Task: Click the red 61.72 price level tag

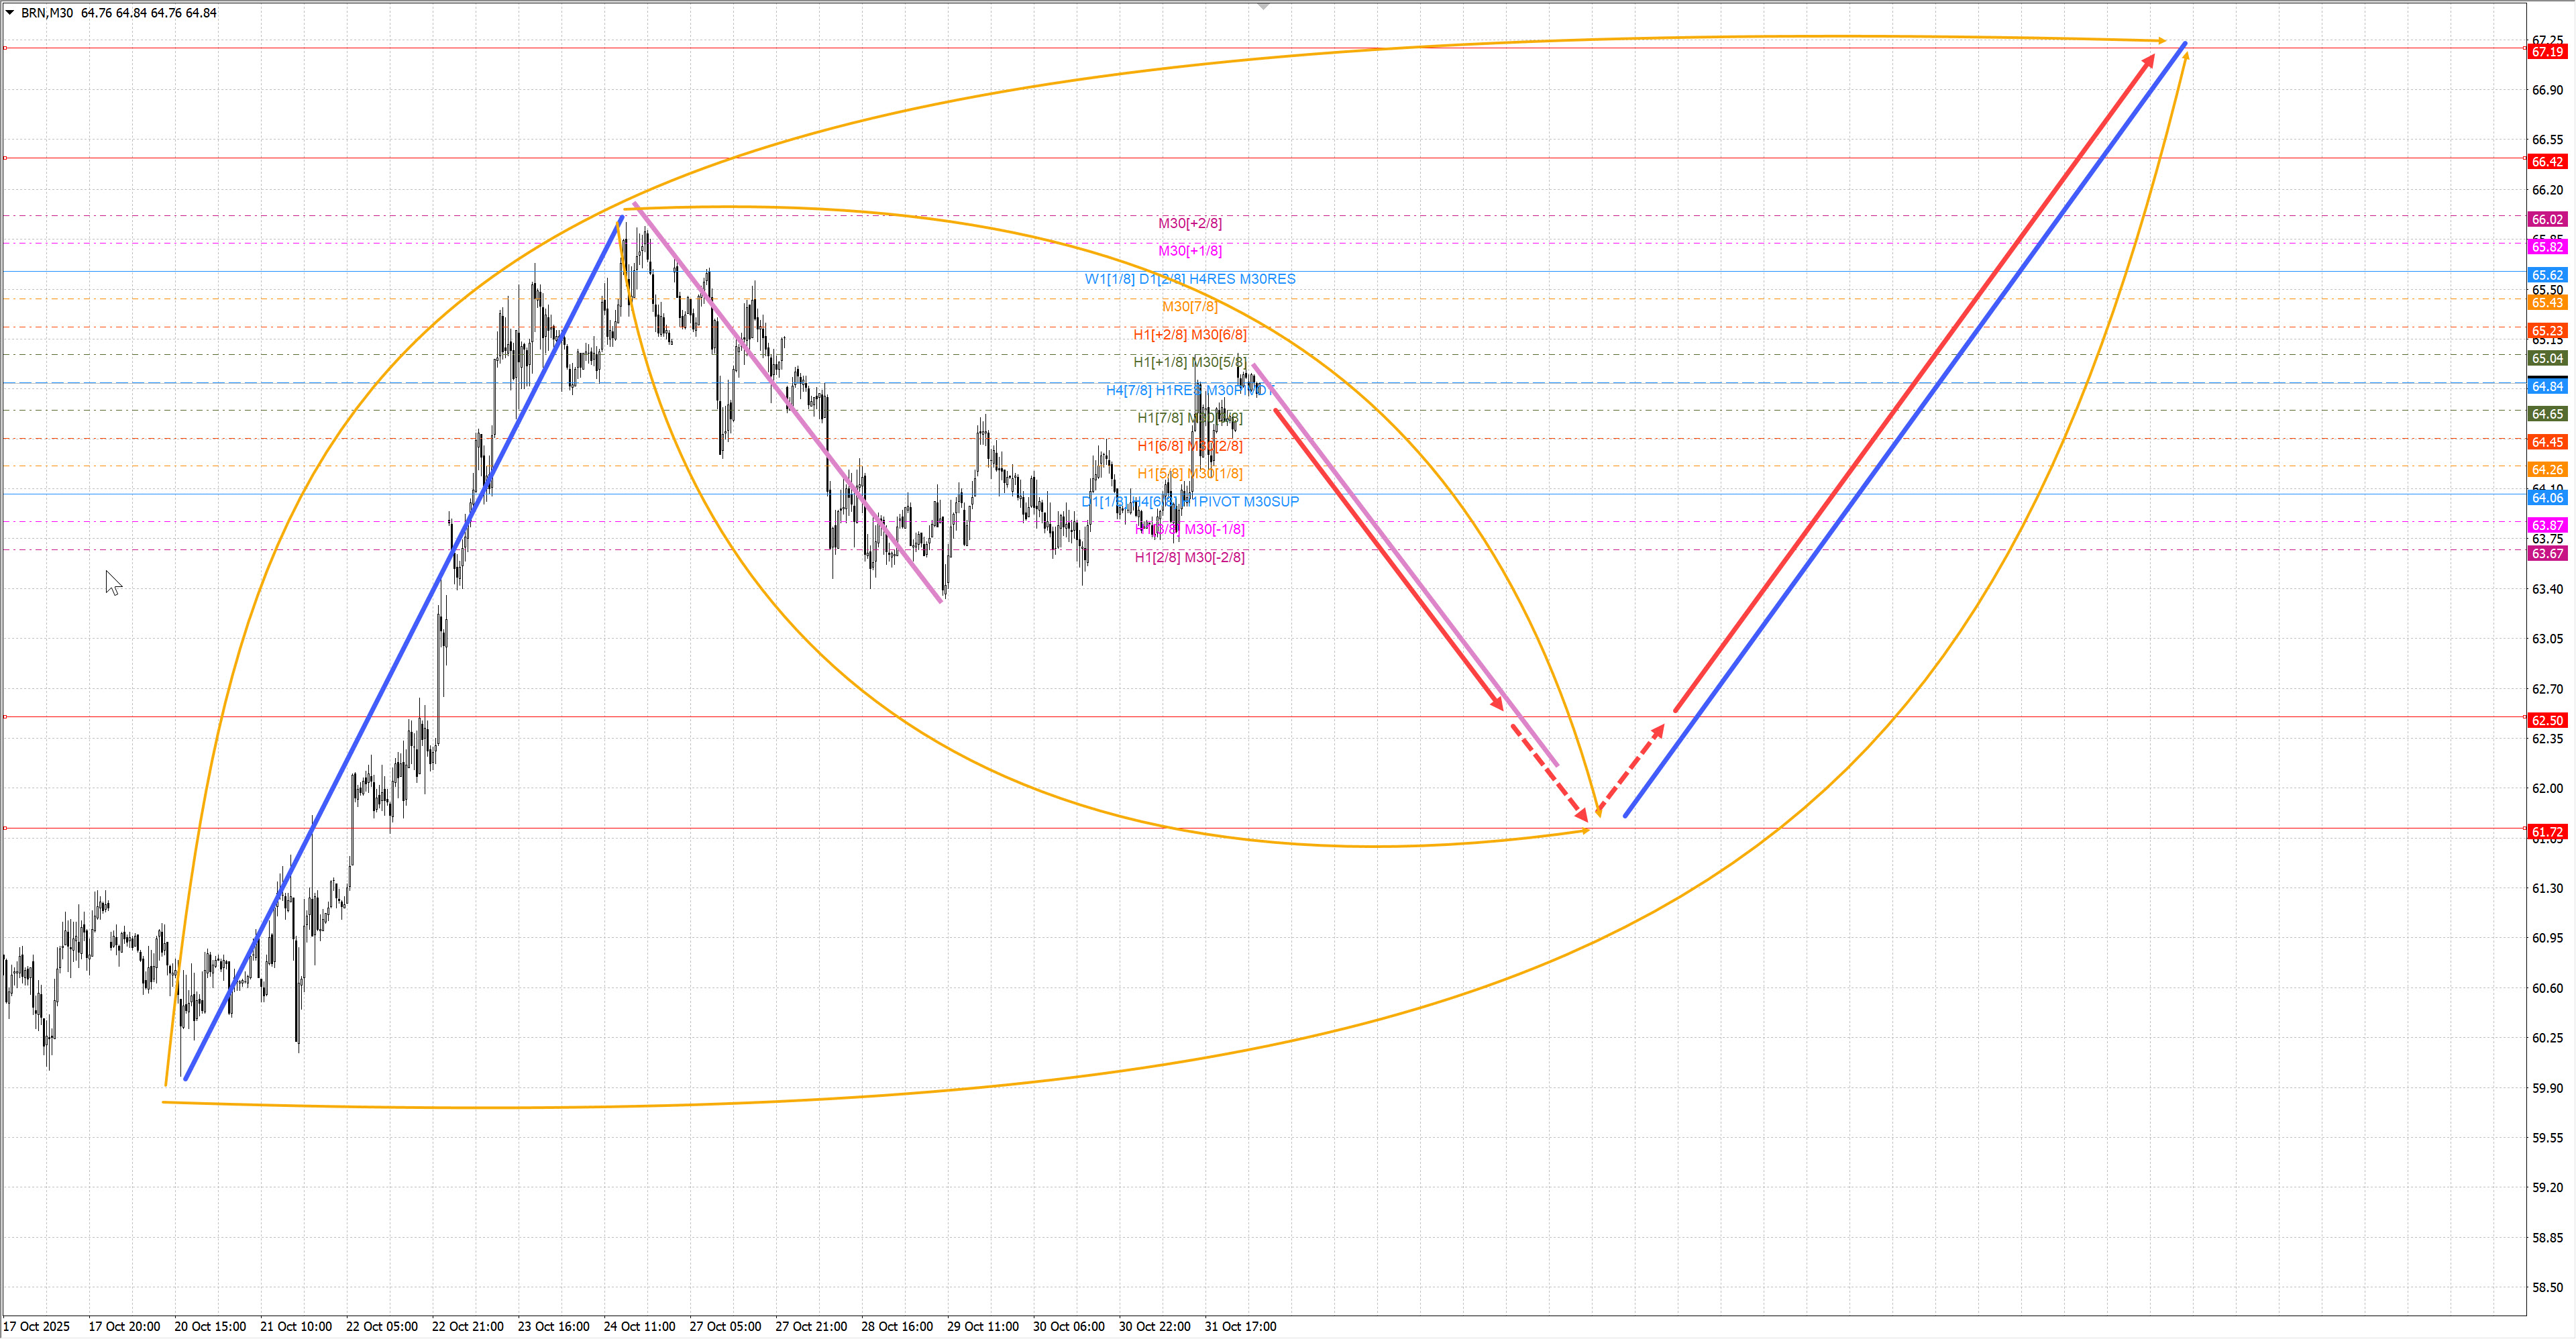Action: (x=2547, y=832)
